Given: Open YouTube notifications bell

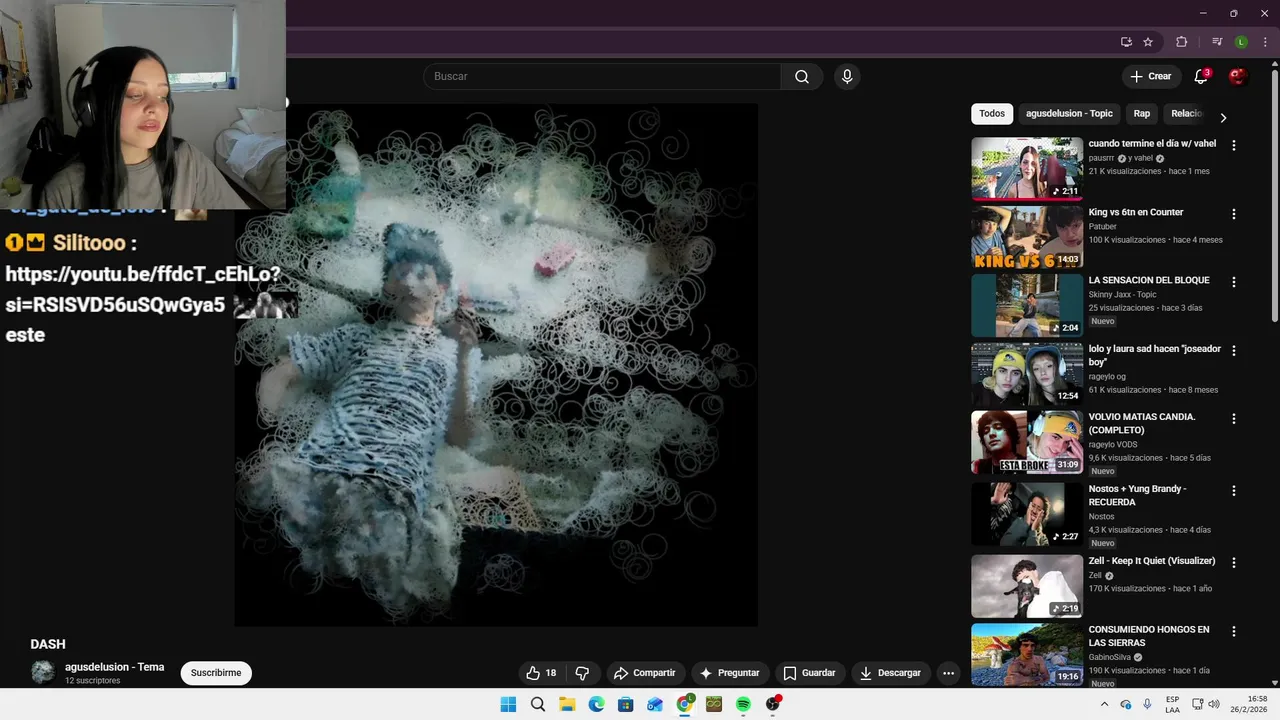Looking at the screenshot, I should tap(1201, 76).
